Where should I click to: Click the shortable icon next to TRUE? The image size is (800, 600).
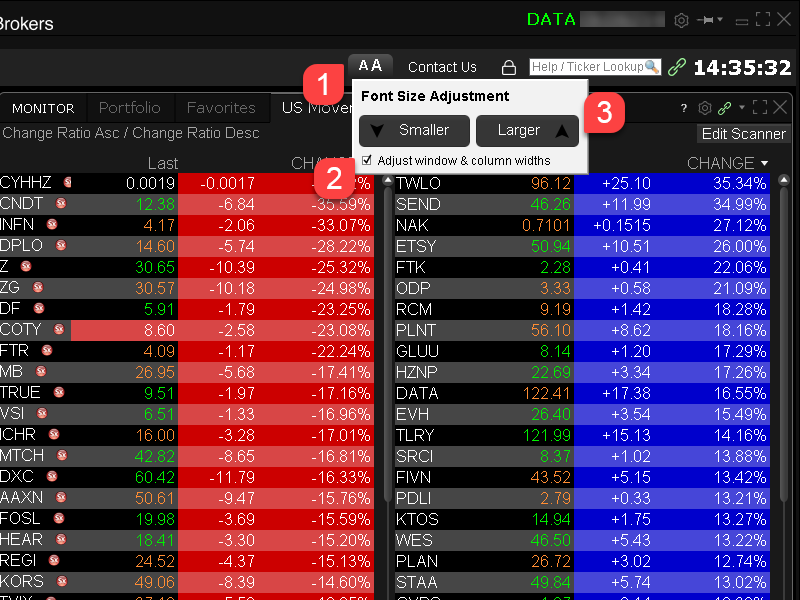tap(59, 392)
